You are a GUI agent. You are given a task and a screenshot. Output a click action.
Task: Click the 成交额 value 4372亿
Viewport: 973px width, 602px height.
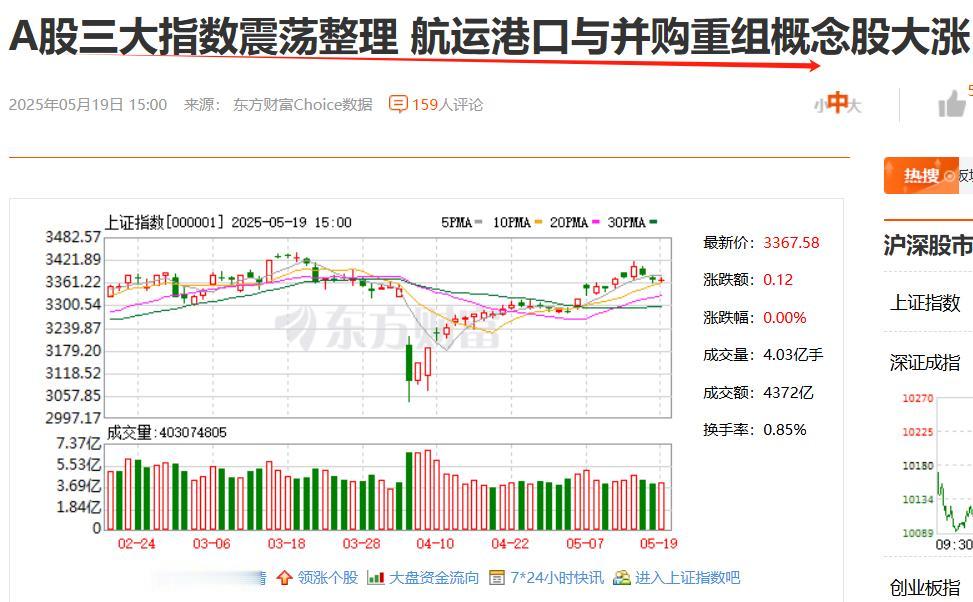pos(788,393)
